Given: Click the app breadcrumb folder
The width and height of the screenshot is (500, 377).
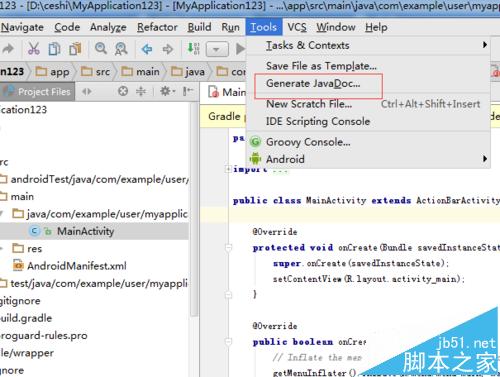Looking at the screenshot, I should coord(53,72).
